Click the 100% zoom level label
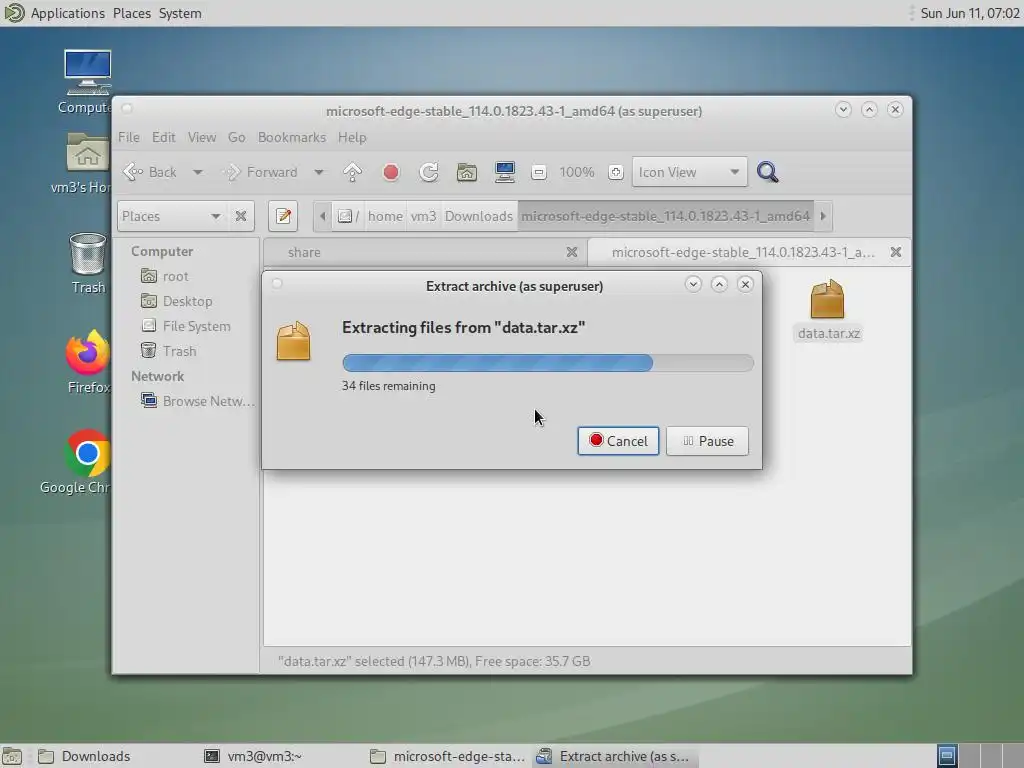The image size is (1024, 768). click(x=577, y=172)
